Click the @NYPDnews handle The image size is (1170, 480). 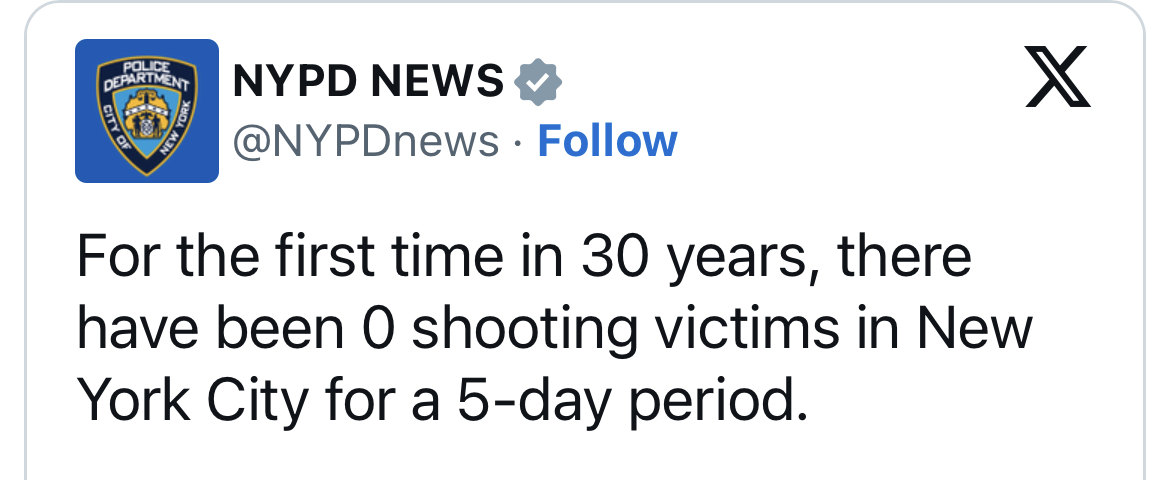pos(365,141)
